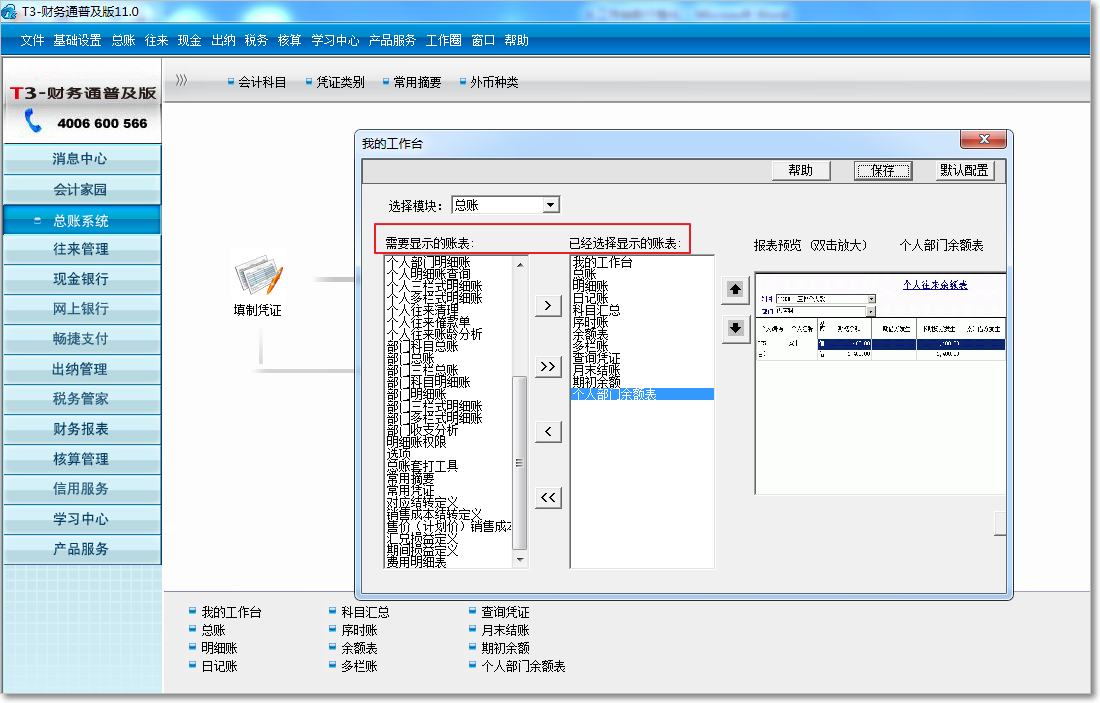Click the available reports list scrollbar thumb
1100x703 pixels.
click(x=519, y=462)
